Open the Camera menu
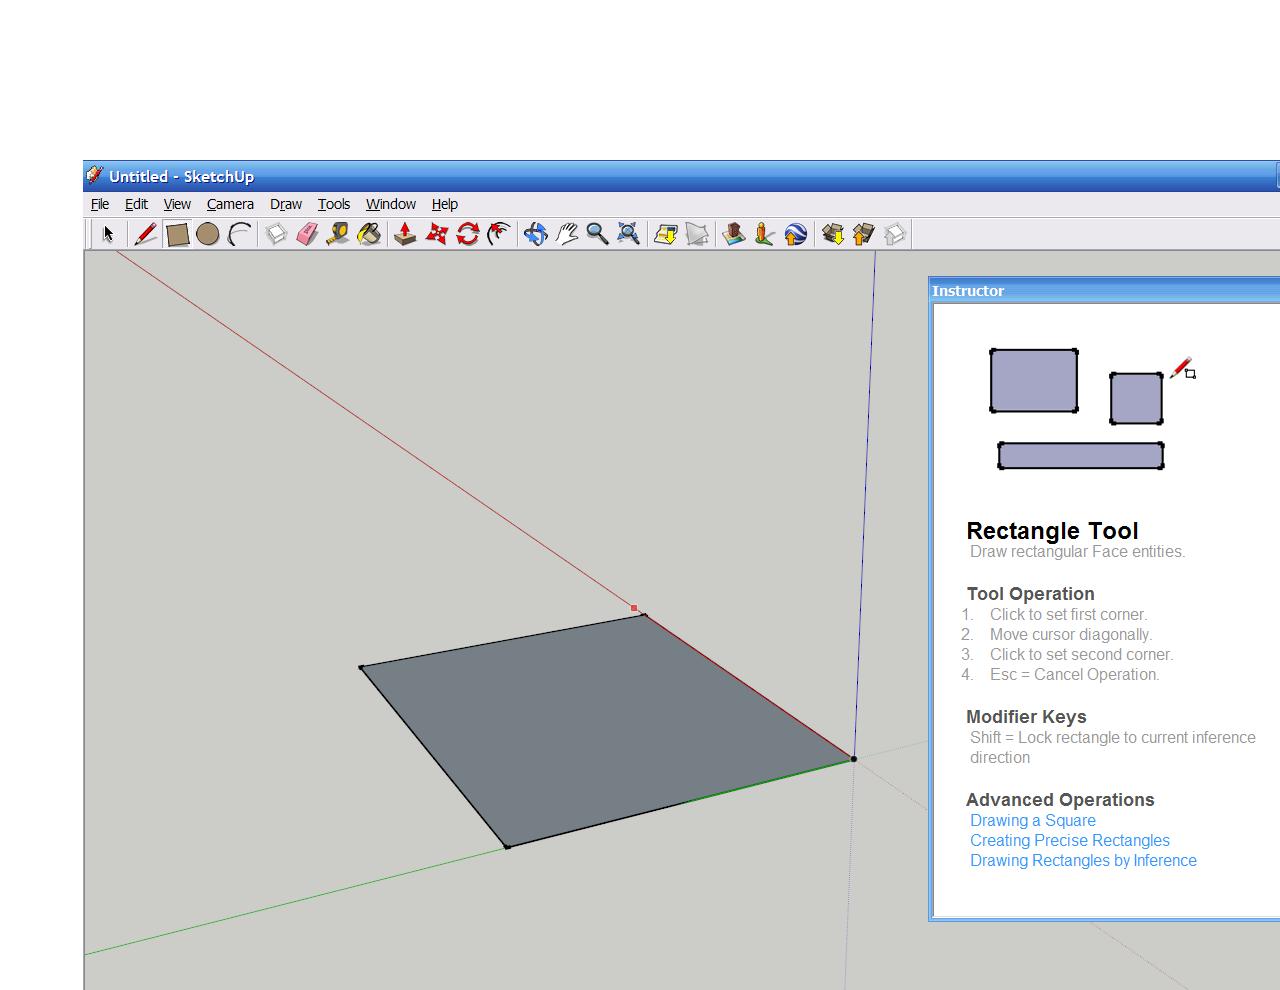This screenshot has width=1280, height=990. click(x=229, y=204)
